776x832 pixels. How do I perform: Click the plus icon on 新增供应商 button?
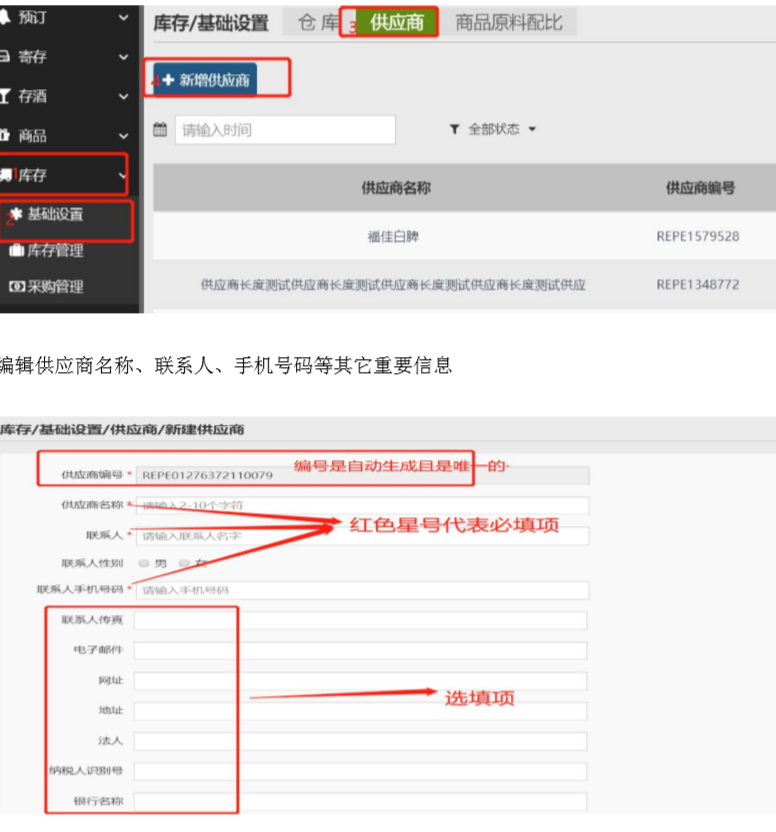tap(168, 80)
